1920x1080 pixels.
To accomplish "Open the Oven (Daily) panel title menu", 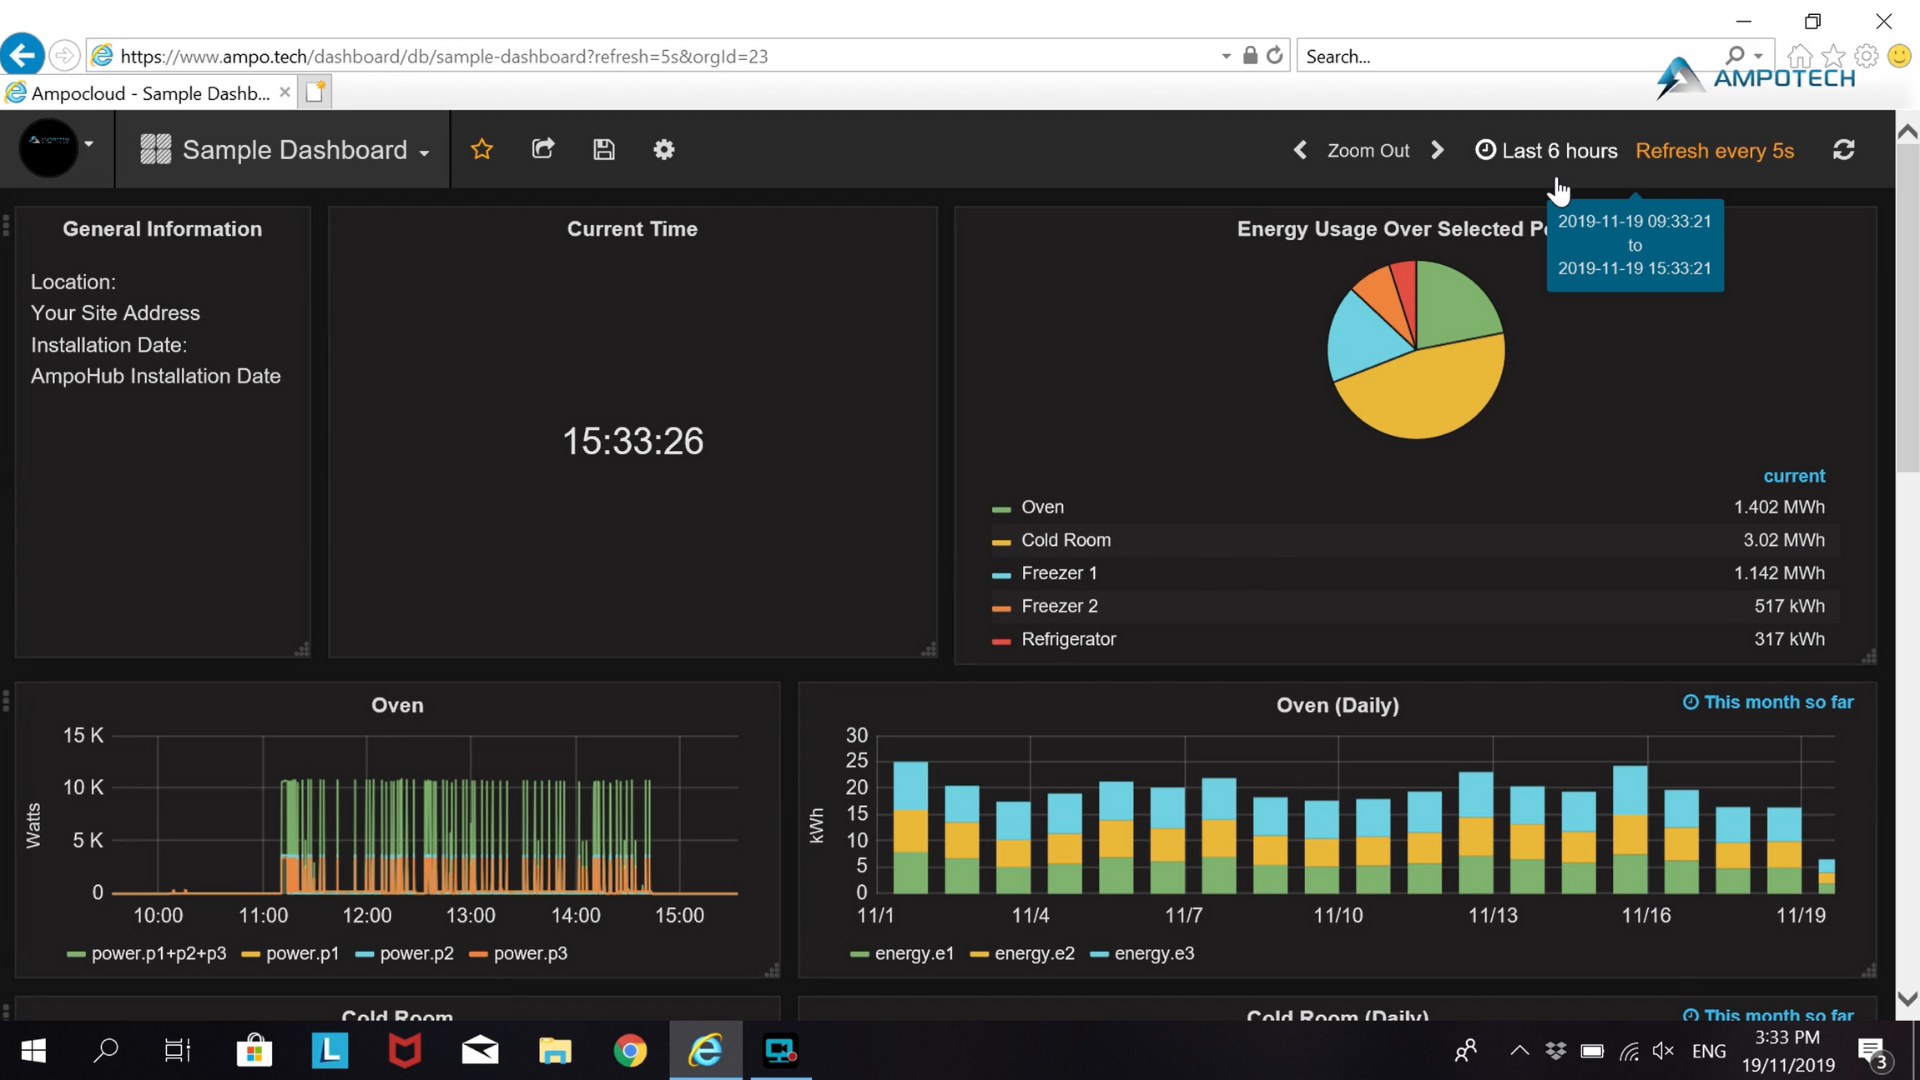I will point(1337,705).
